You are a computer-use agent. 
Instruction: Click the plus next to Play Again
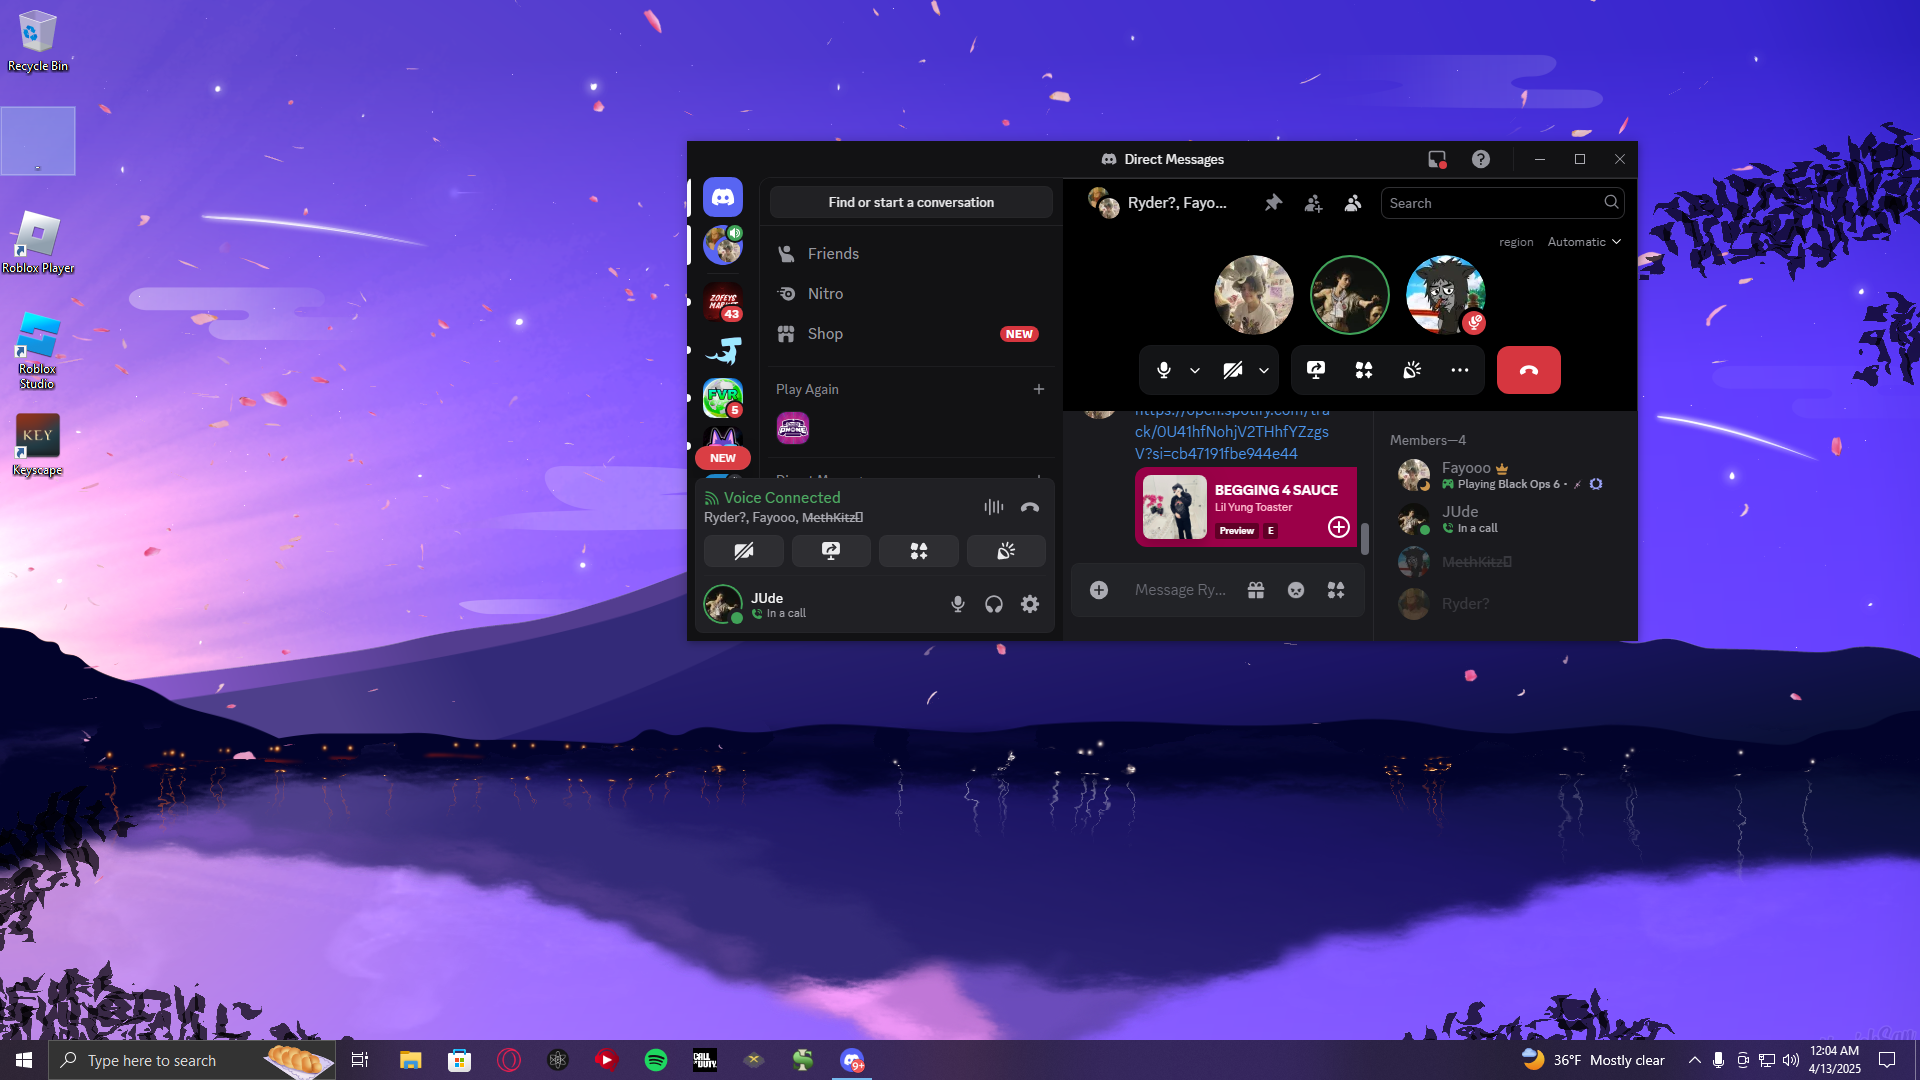coord(1039,389)
